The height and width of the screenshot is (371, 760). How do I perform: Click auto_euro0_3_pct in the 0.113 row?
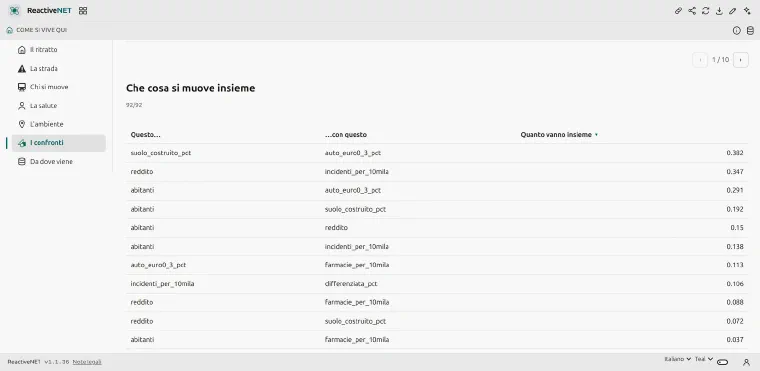click(158, 265)
